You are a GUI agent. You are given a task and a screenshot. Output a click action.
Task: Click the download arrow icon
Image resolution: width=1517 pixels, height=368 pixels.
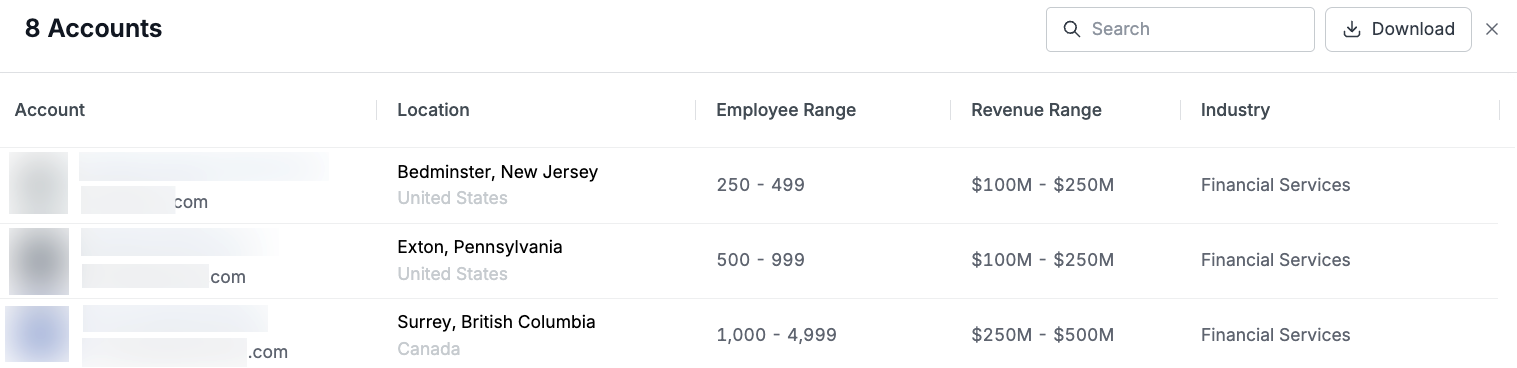click(1351, 29)
